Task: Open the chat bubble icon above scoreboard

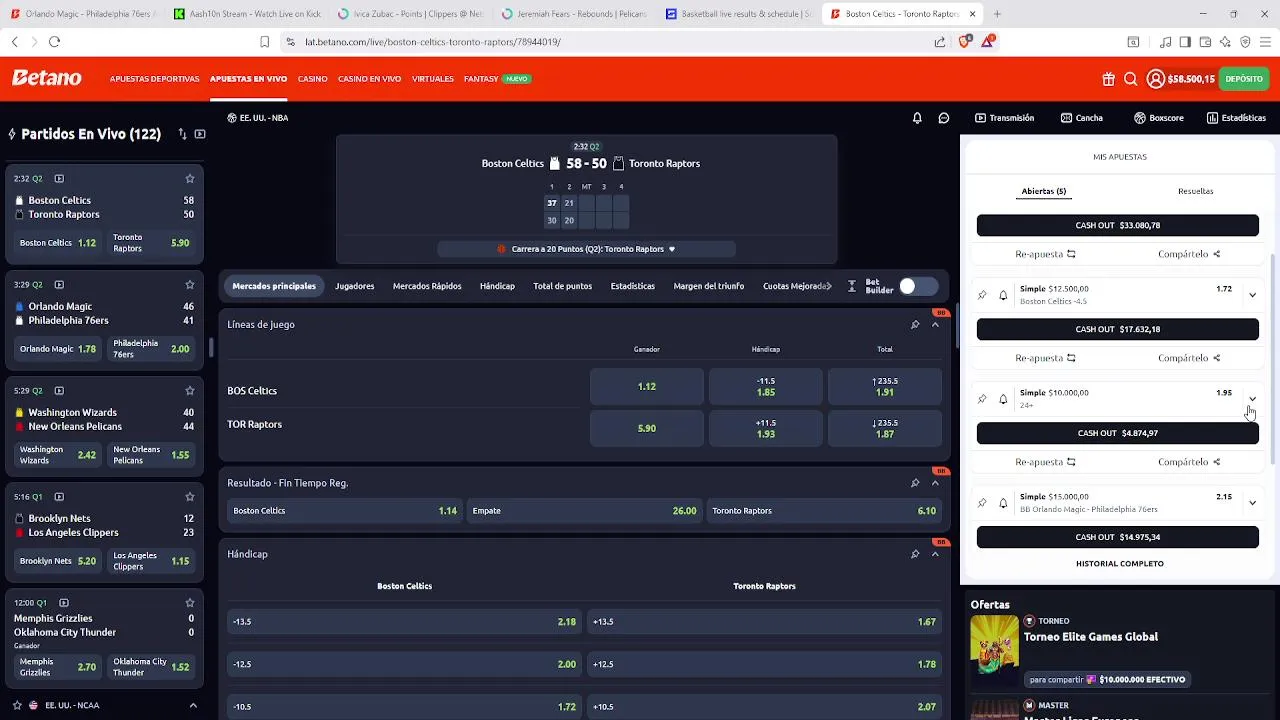Action: [943, 118]
